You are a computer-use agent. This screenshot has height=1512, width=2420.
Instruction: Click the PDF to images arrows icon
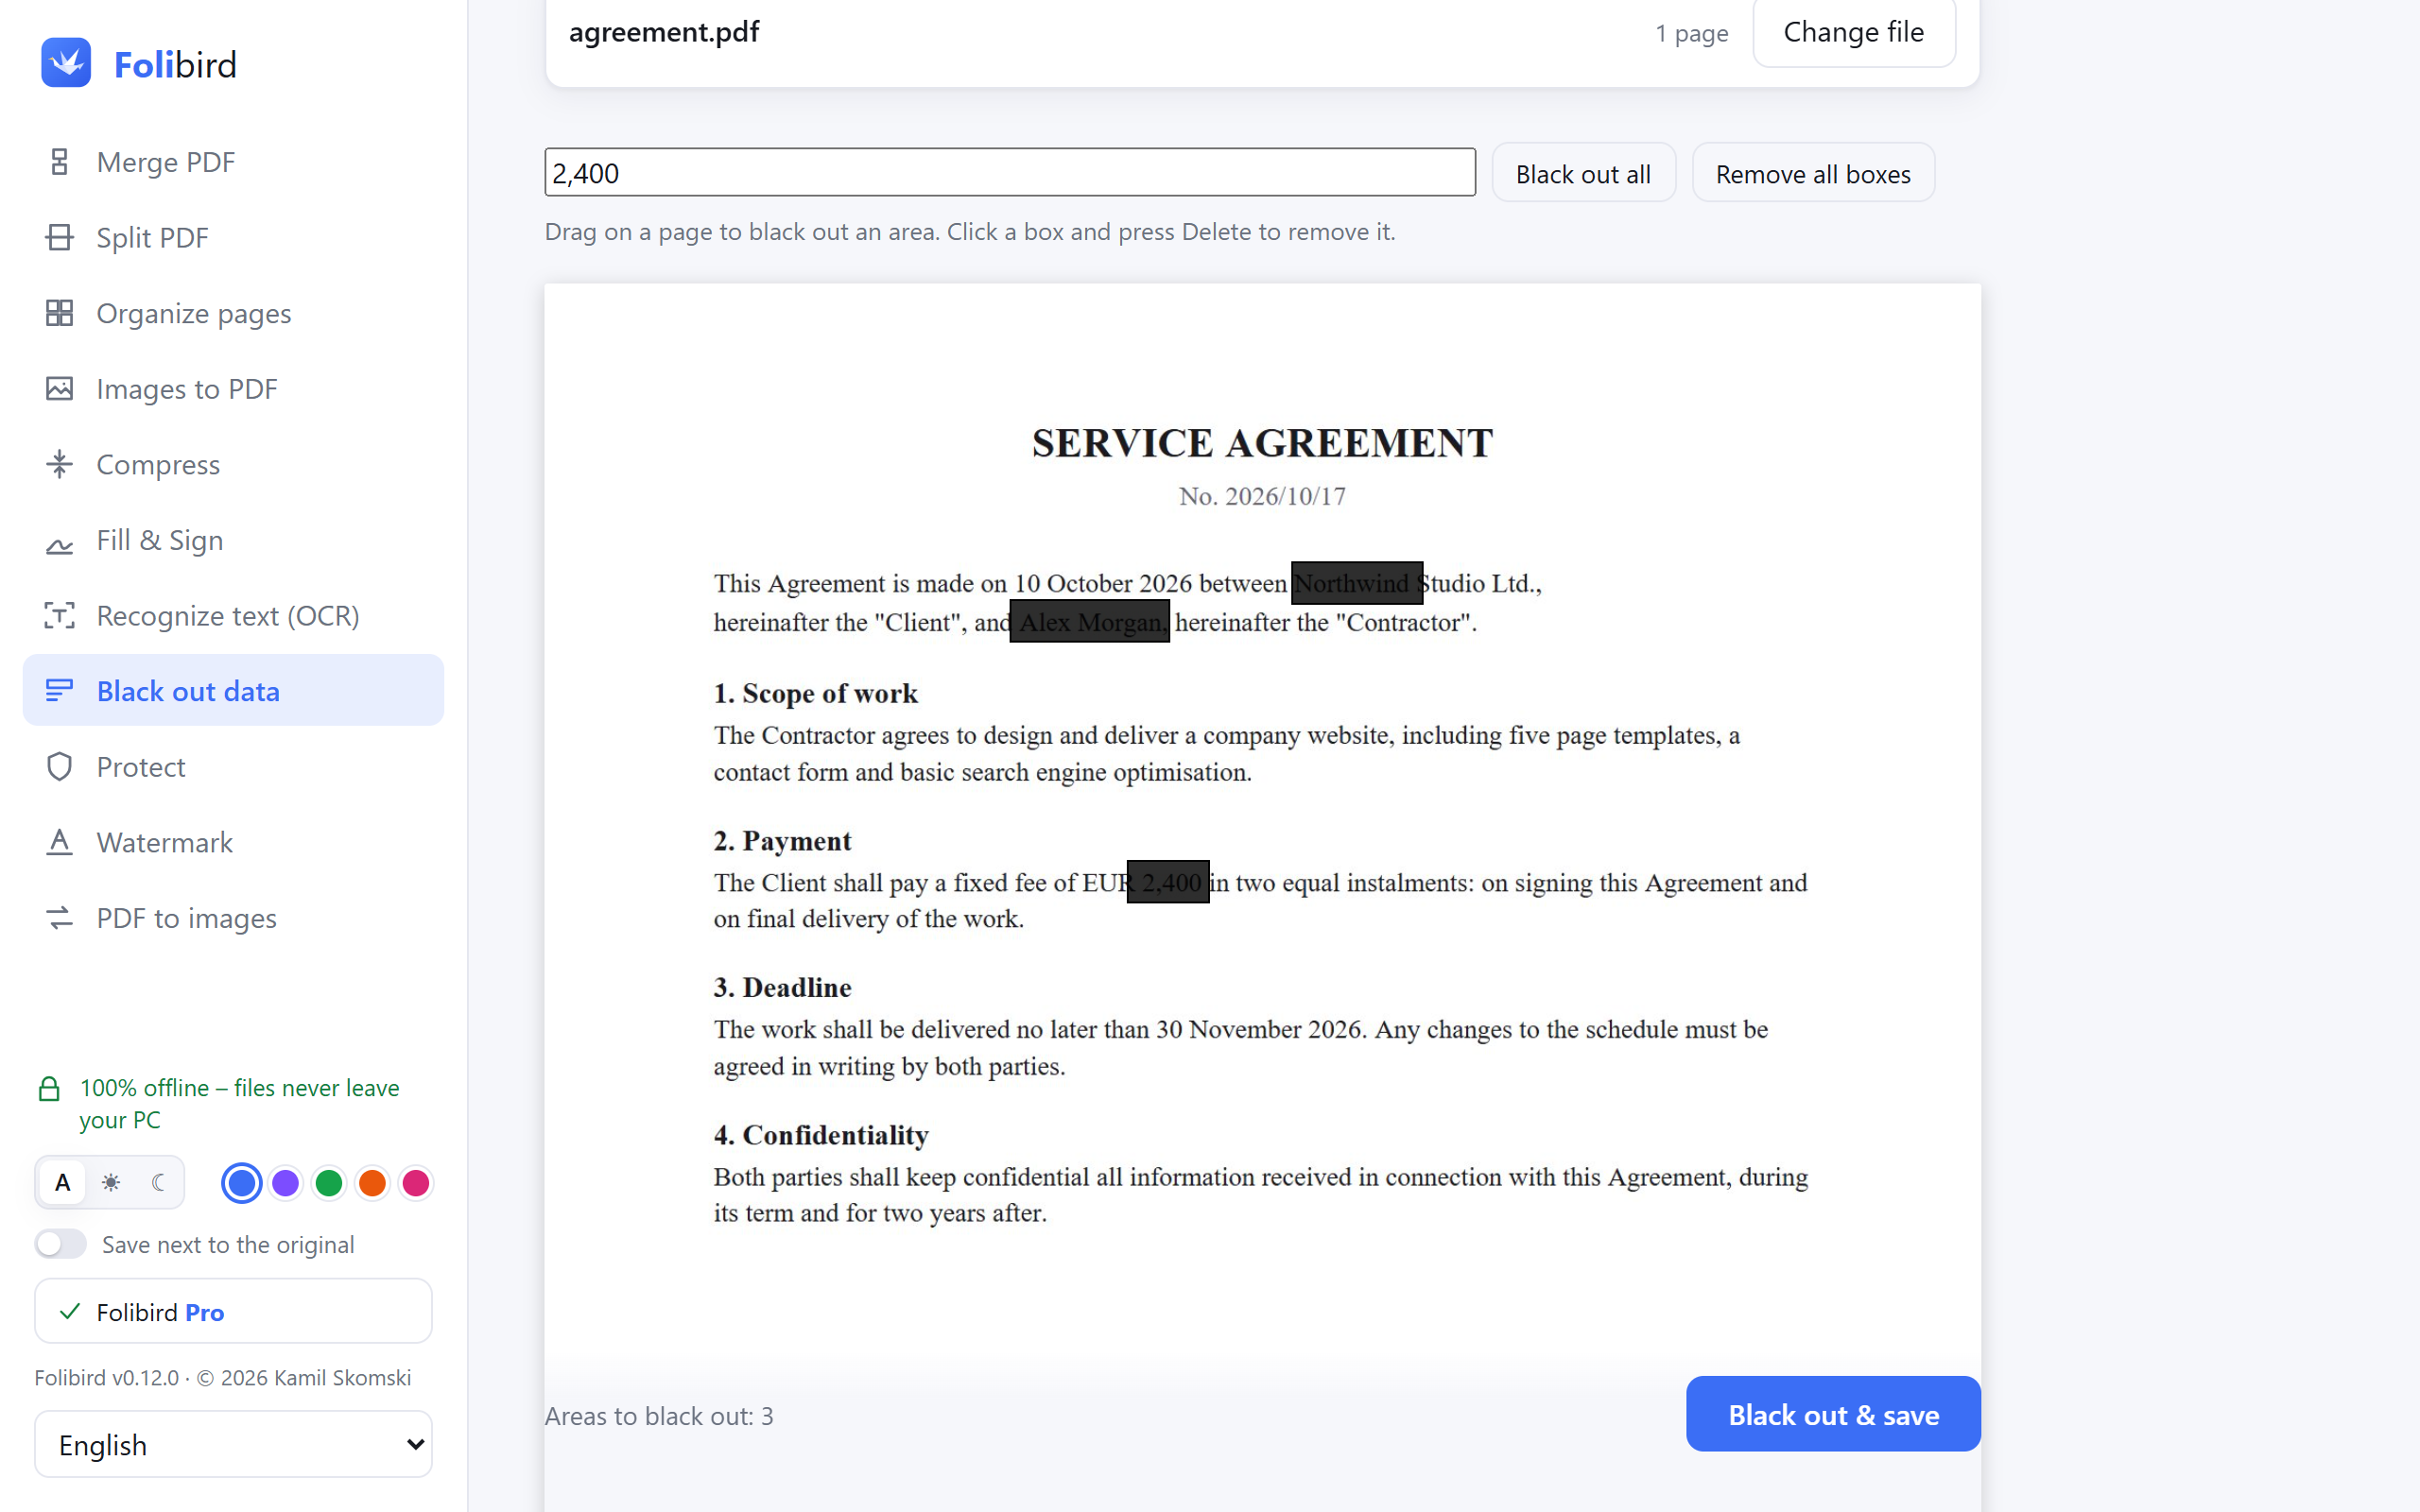(60, 917)
